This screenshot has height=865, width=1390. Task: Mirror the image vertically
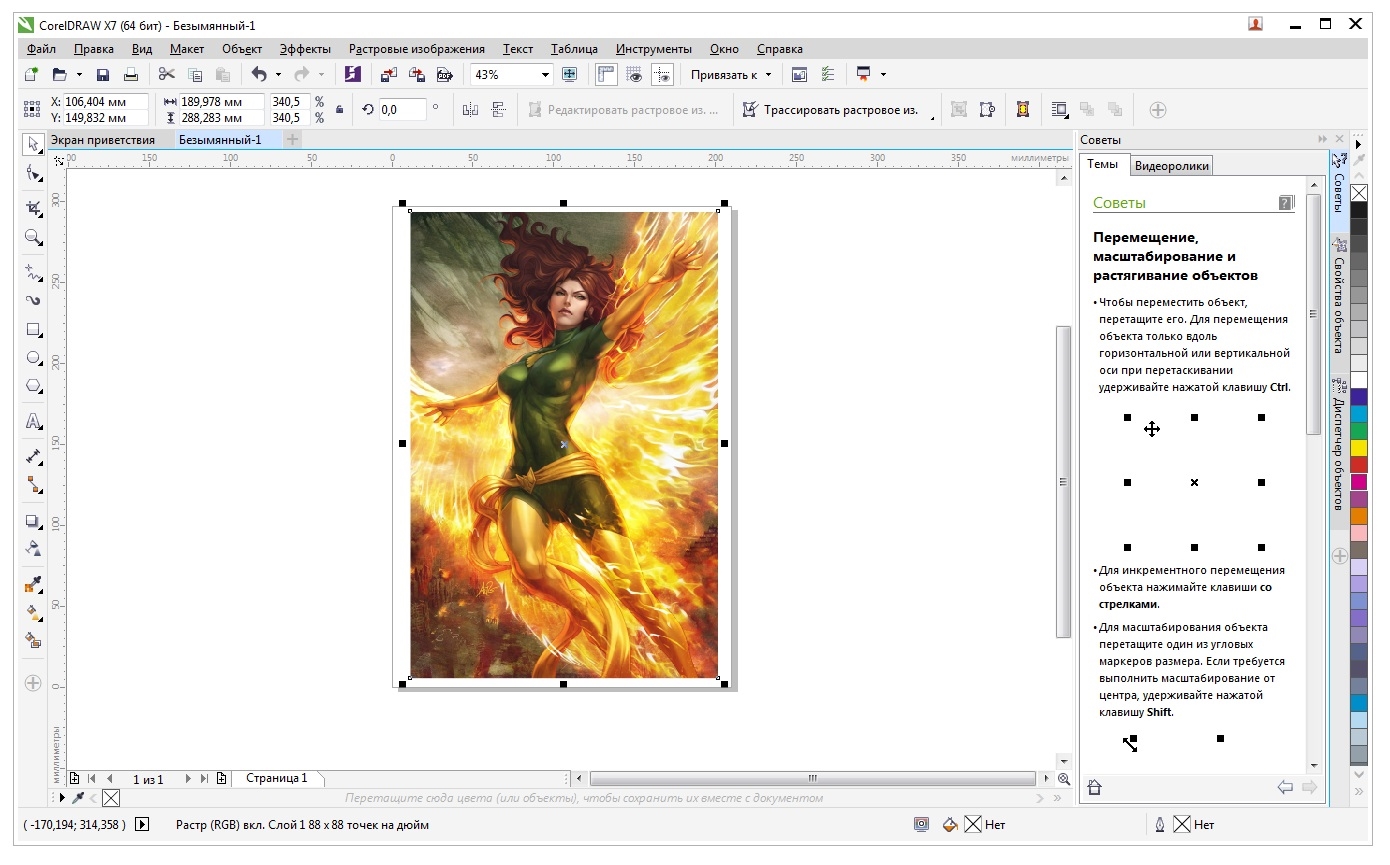499,109
